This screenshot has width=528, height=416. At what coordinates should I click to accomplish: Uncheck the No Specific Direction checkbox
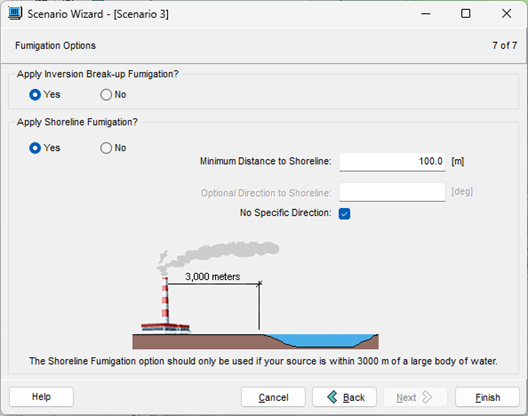344,214
